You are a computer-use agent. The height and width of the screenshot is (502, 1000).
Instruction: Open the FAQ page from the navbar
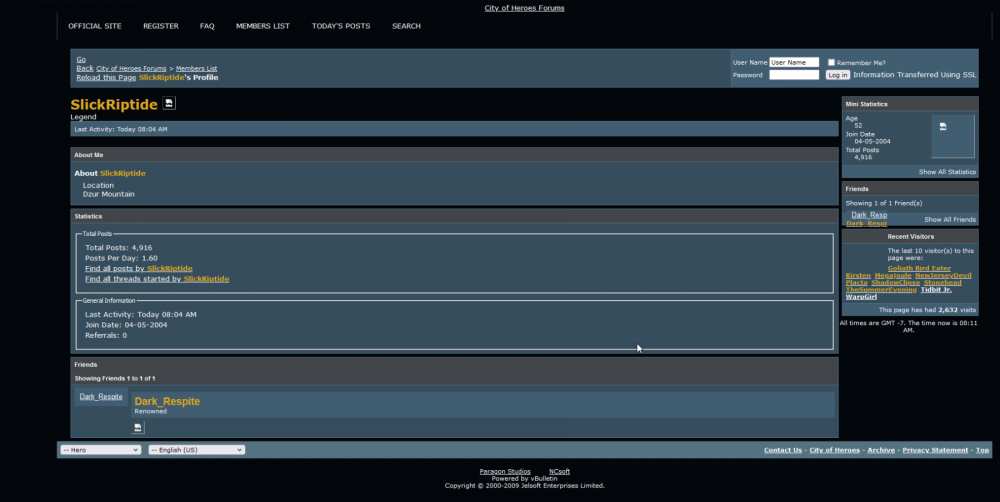coord(207,26)
